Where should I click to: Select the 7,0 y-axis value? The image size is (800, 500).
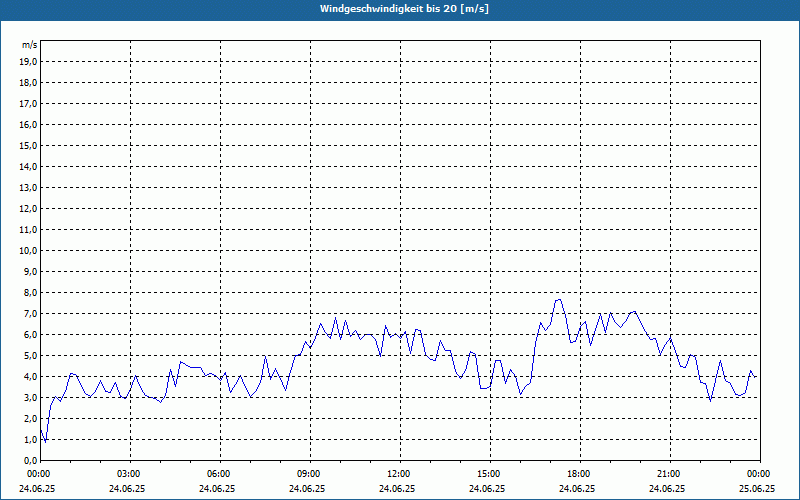coord(30,313)
